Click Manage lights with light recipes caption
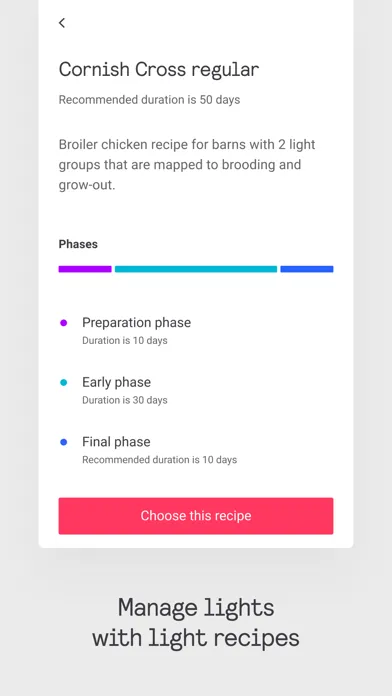The image size is (392, 696). (196, 623)
